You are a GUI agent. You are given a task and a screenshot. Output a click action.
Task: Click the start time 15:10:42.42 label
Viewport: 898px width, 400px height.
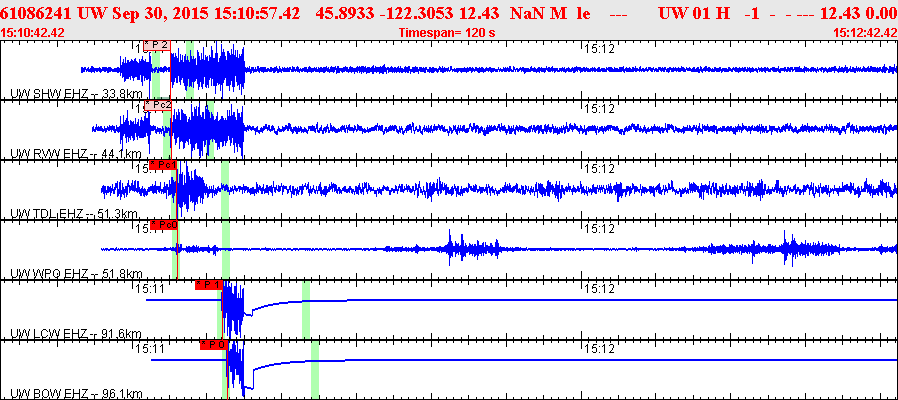[33, 32]
